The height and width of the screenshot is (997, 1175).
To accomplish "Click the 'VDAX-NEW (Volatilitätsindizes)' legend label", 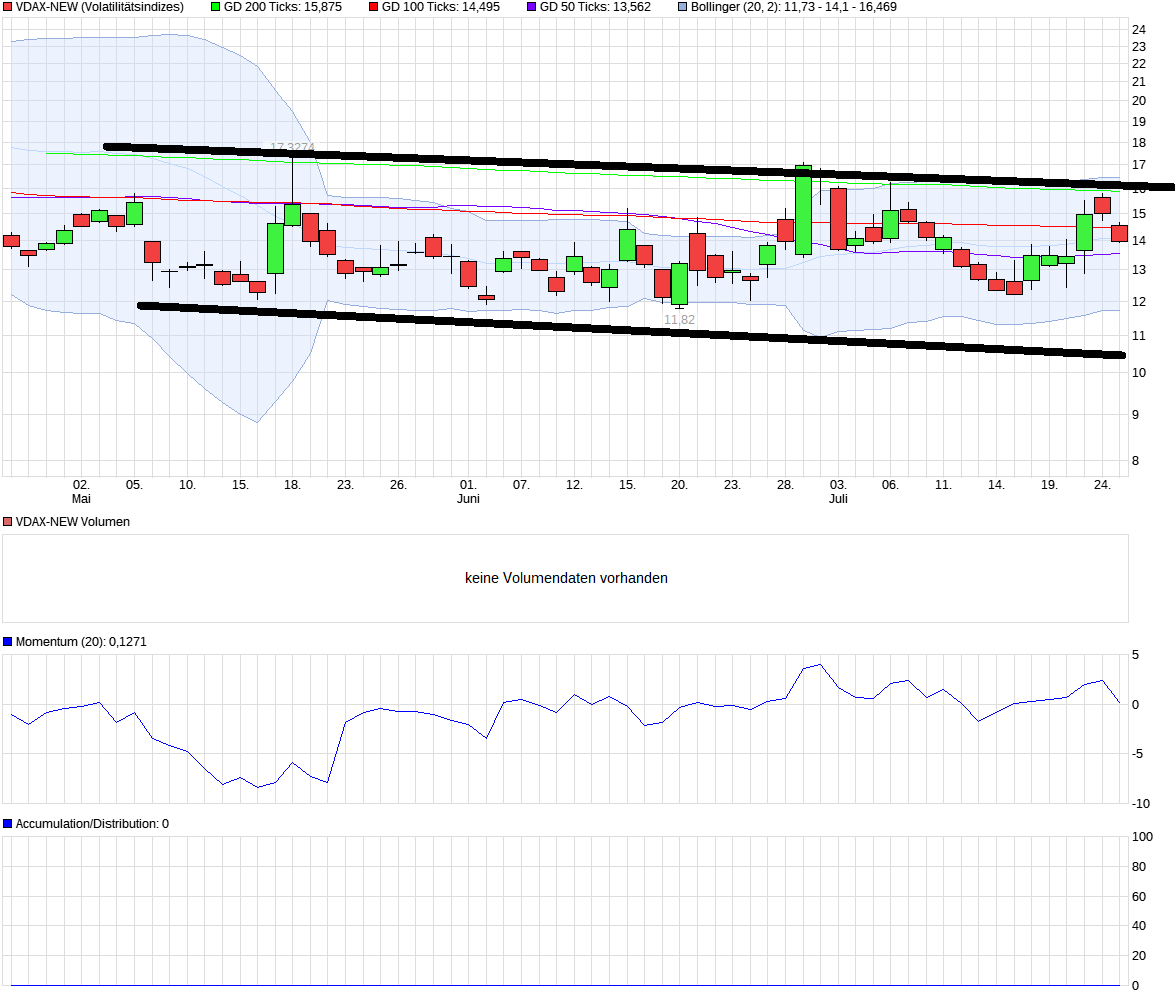I will [100, 7].
